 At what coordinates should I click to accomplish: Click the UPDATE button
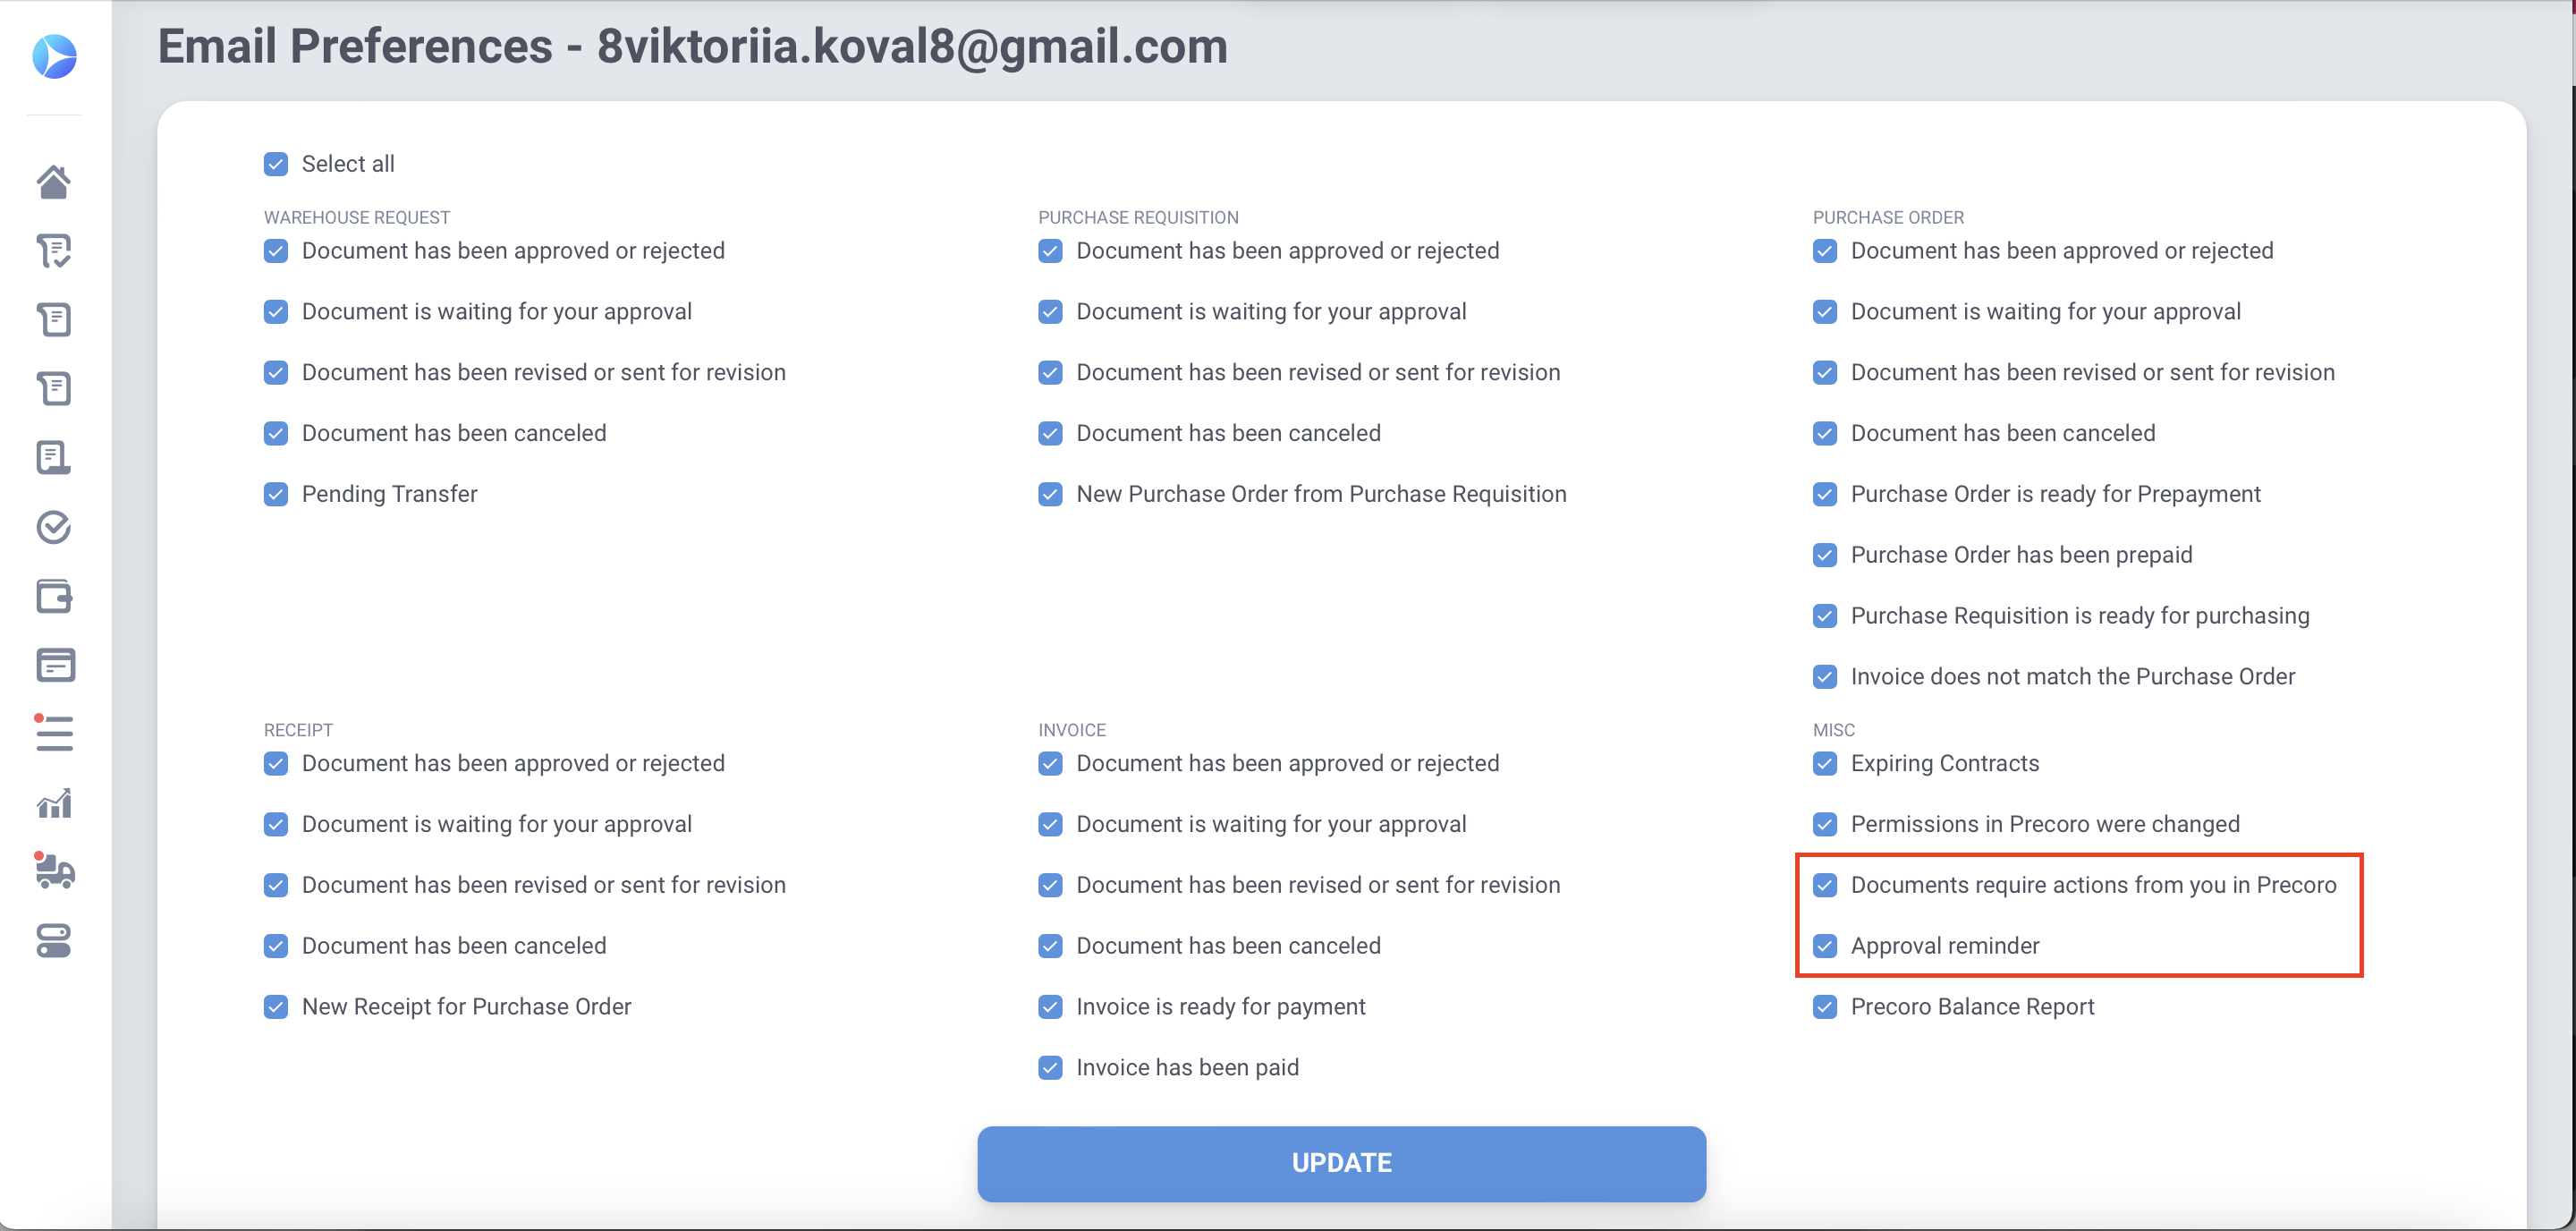click(x=1341, y=1163)
